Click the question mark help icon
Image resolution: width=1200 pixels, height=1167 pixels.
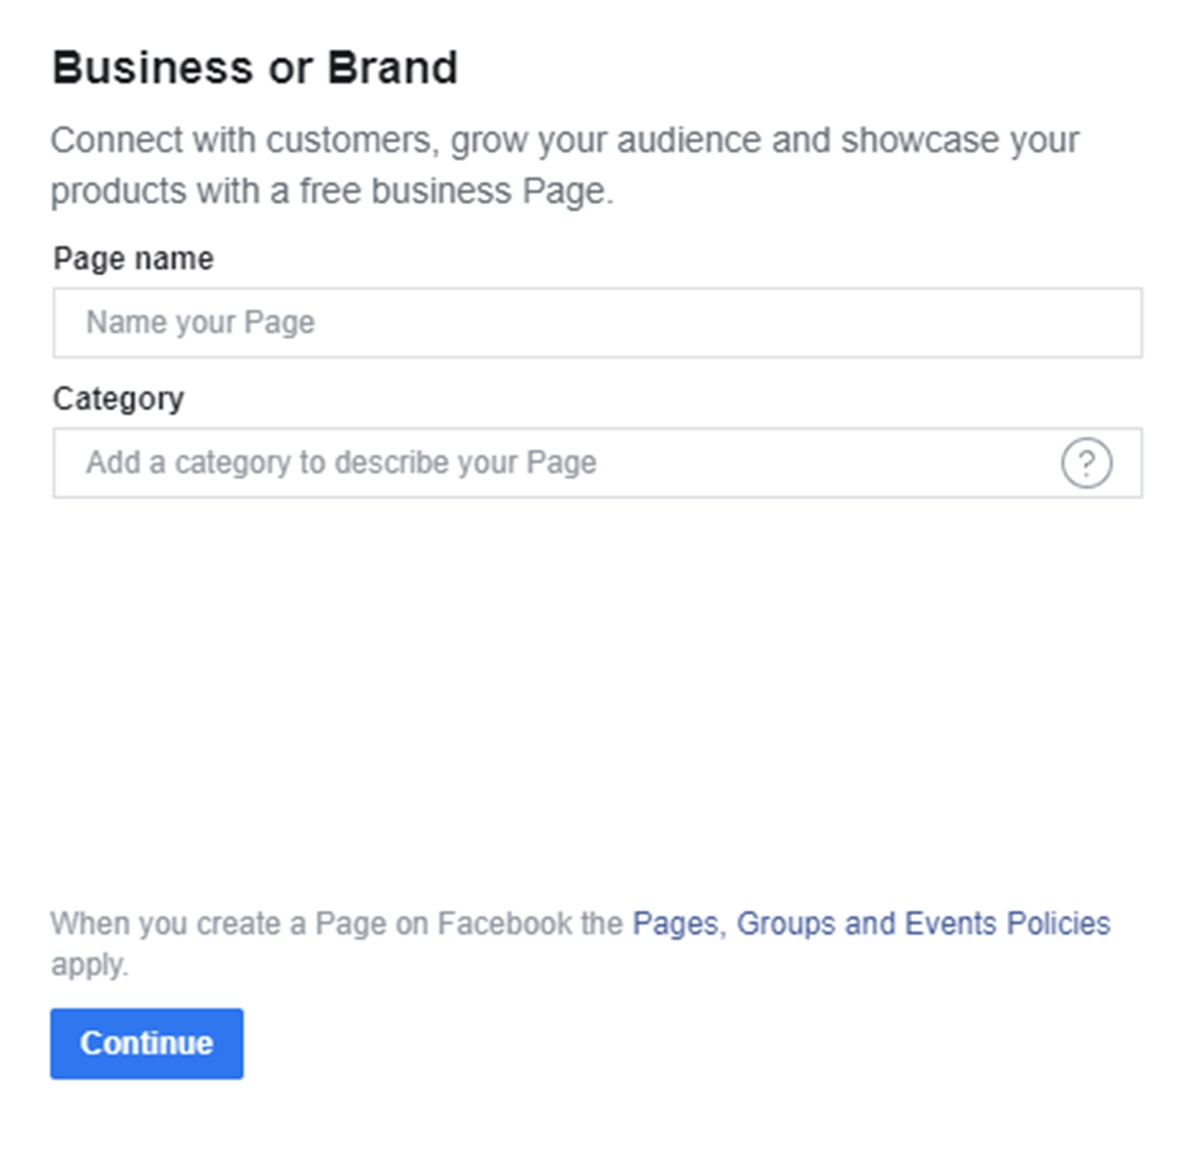click(1086, 463)
